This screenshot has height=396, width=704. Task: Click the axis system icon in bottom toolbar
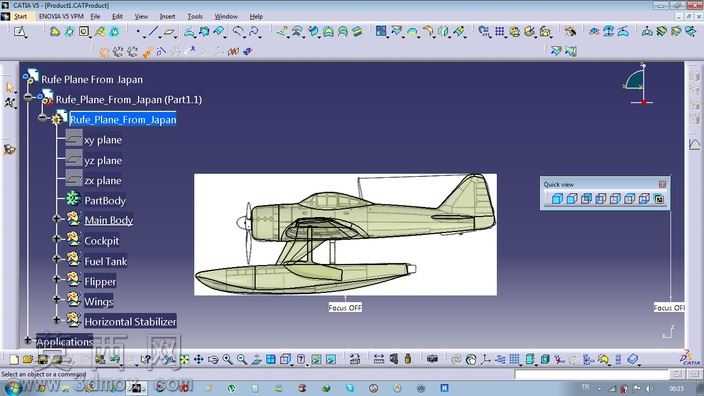(x=486, y=359)
